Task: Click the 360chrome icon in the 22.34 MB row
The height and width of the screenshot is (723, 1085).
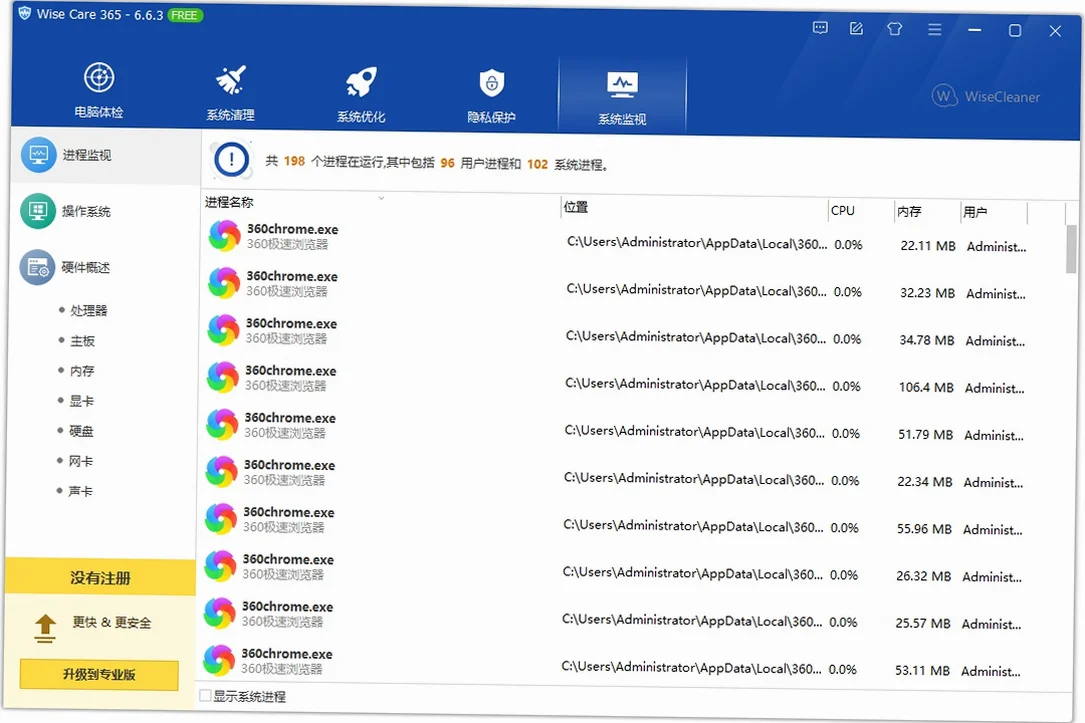Action: (x=221, y=471)
